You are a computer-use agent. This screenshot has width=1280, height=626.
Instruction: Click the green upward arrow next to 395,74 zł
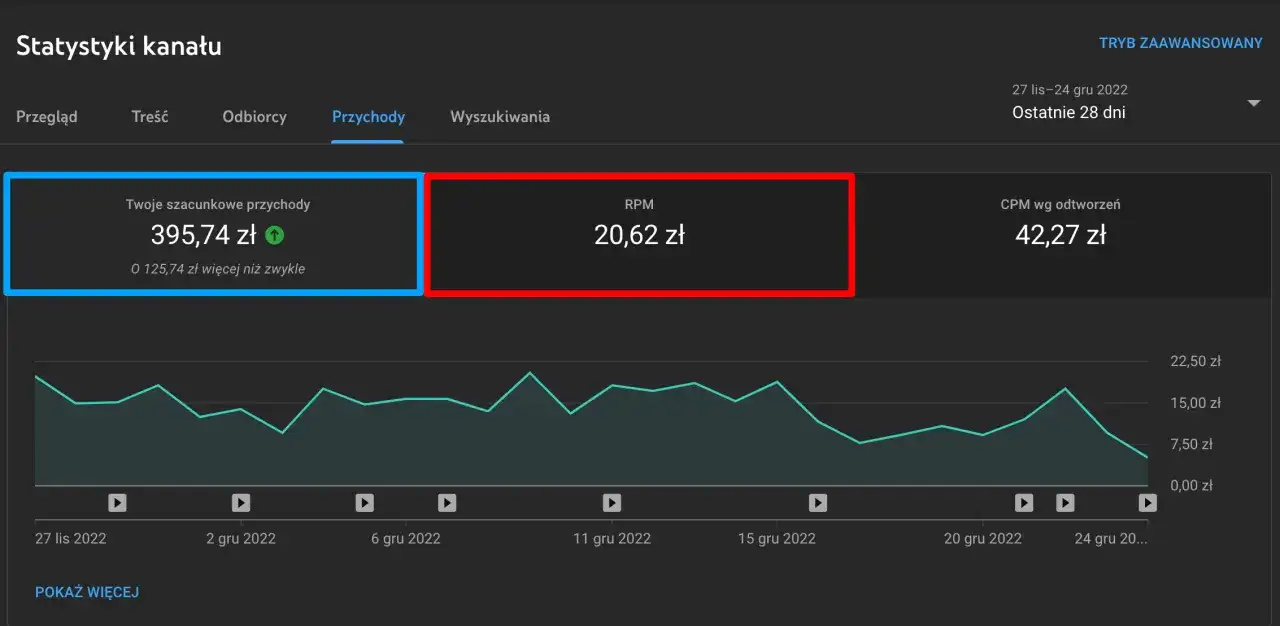tap(276, 234)
